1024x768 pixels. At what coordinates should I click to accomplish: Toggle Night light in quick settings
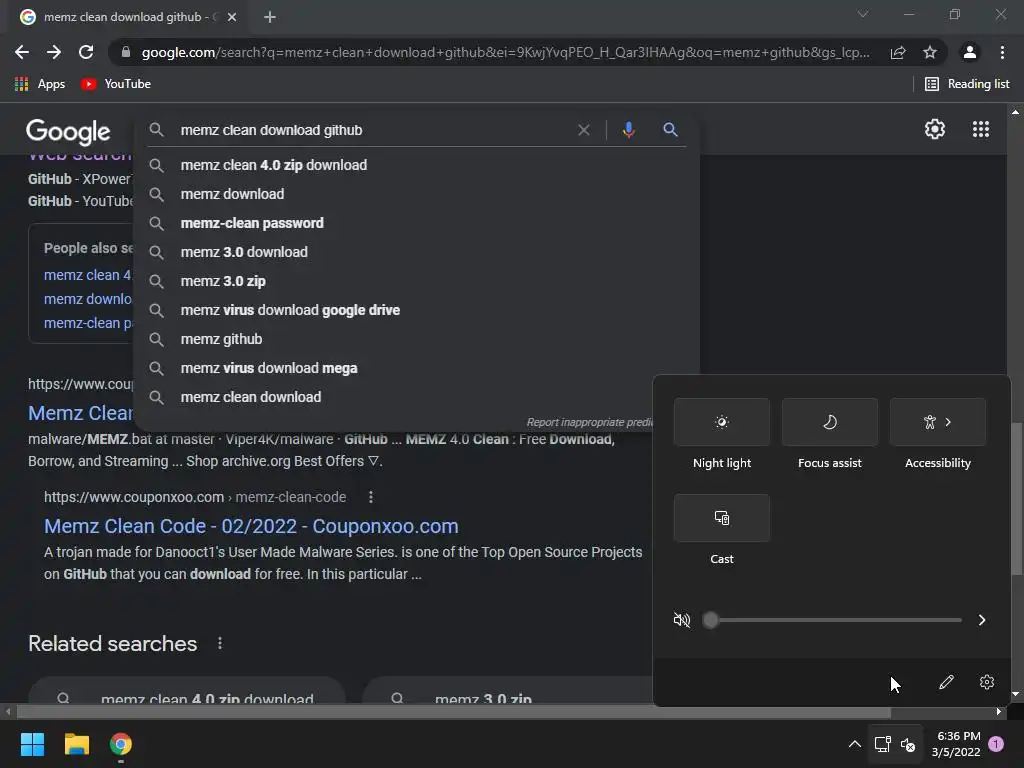pos(722,423)
